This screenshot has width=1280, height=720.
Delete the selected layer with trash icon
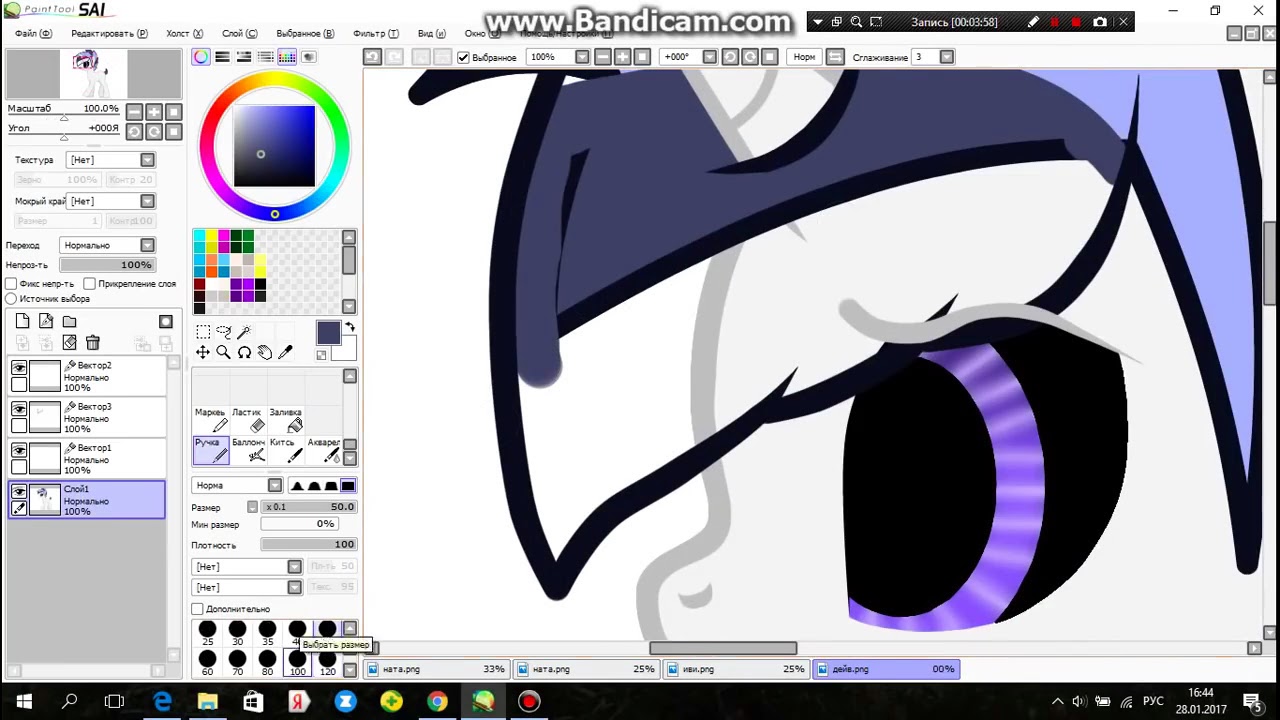click(93, 343)
